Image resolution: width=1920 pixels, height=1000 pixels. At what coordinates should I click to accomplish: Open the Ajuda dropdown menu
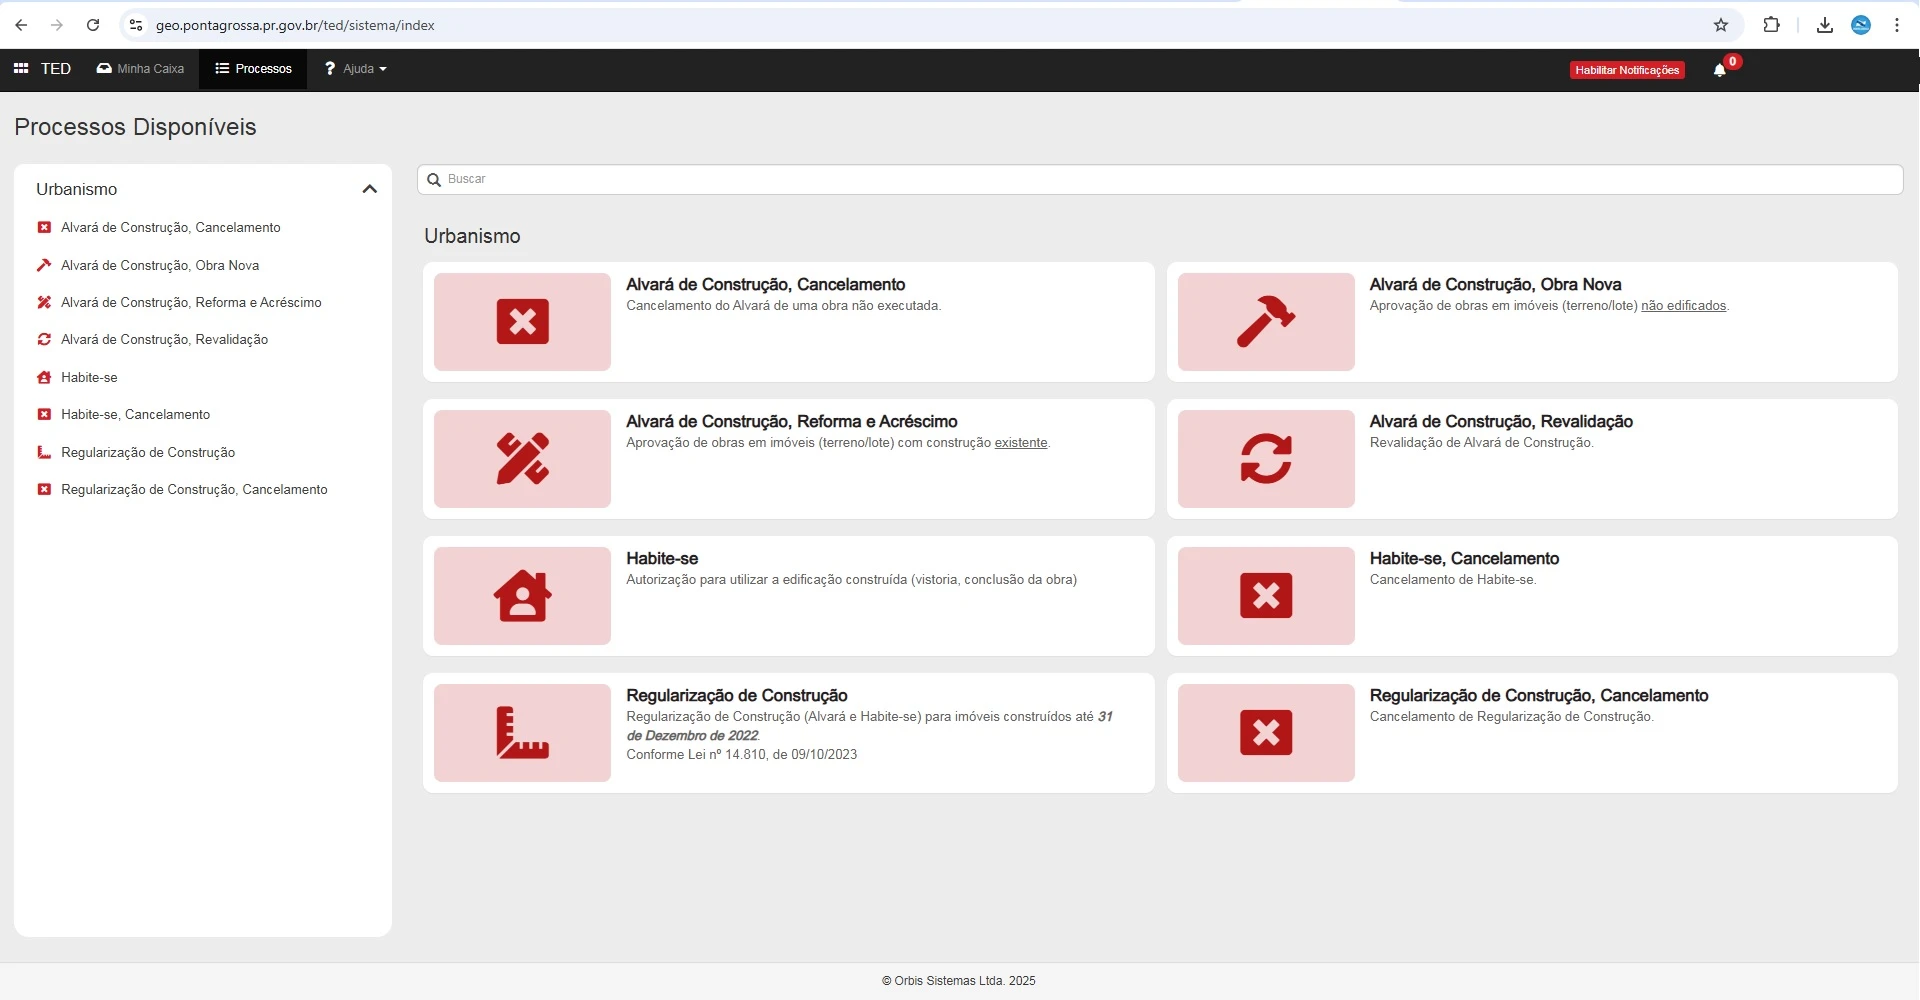[356, 69]
